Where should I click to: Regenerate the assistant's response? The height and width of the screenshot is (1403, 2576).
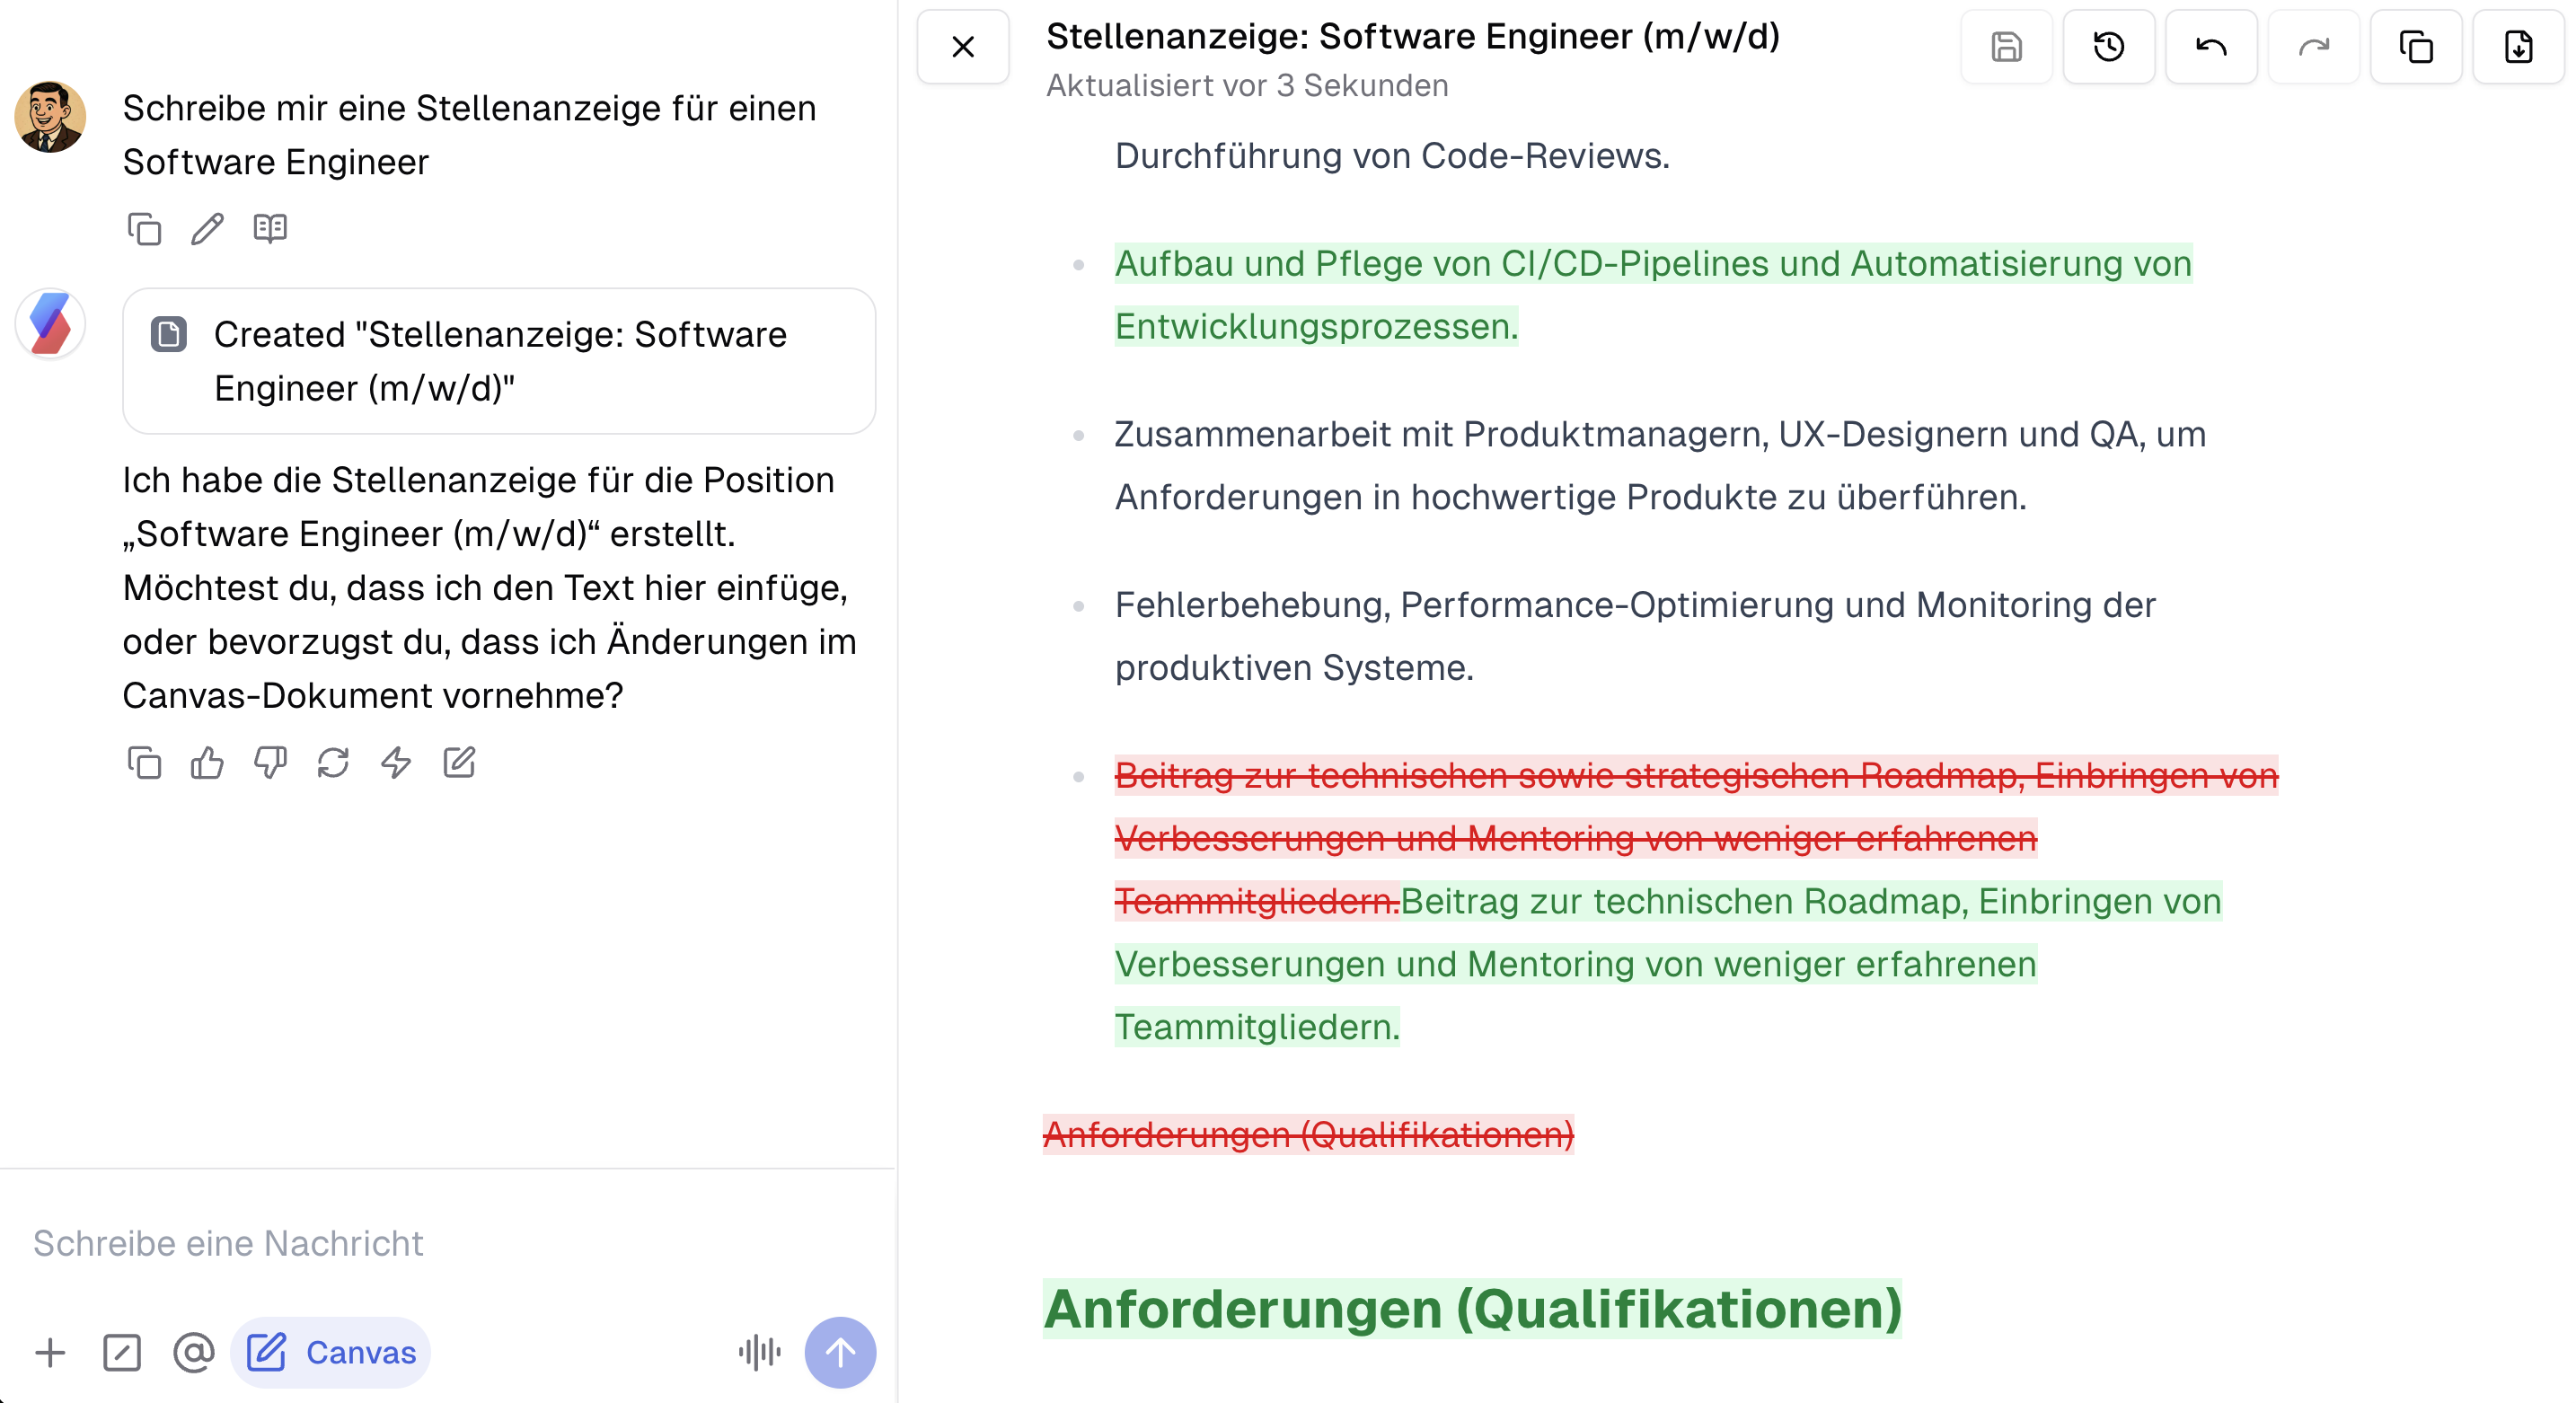point(333,763)
